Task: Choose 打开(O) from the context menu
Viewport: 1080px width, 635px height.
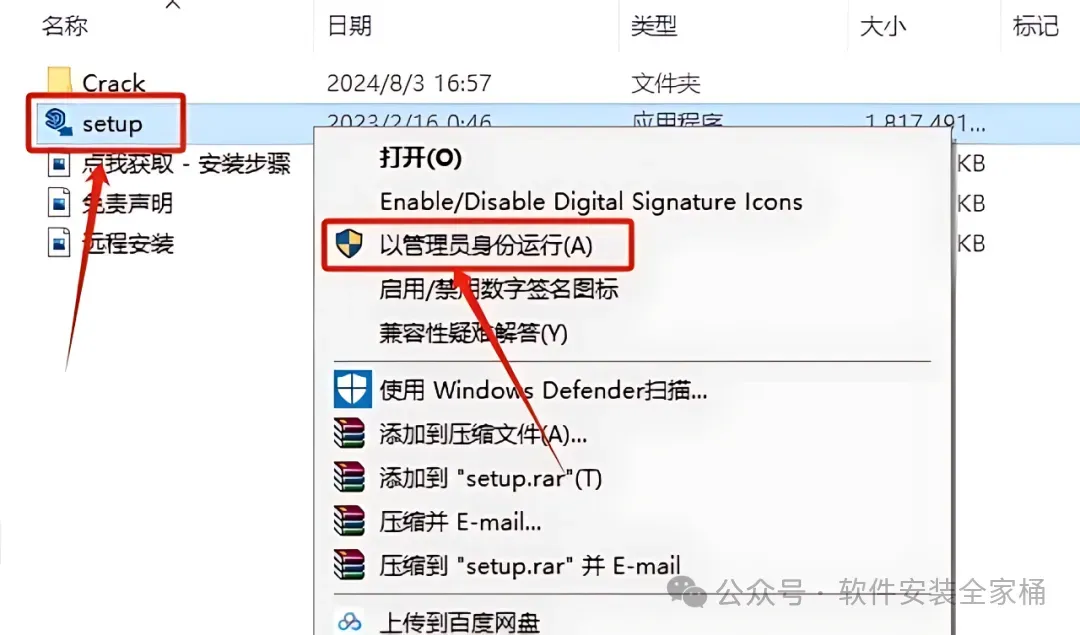Action: click(x=420, y=158)
